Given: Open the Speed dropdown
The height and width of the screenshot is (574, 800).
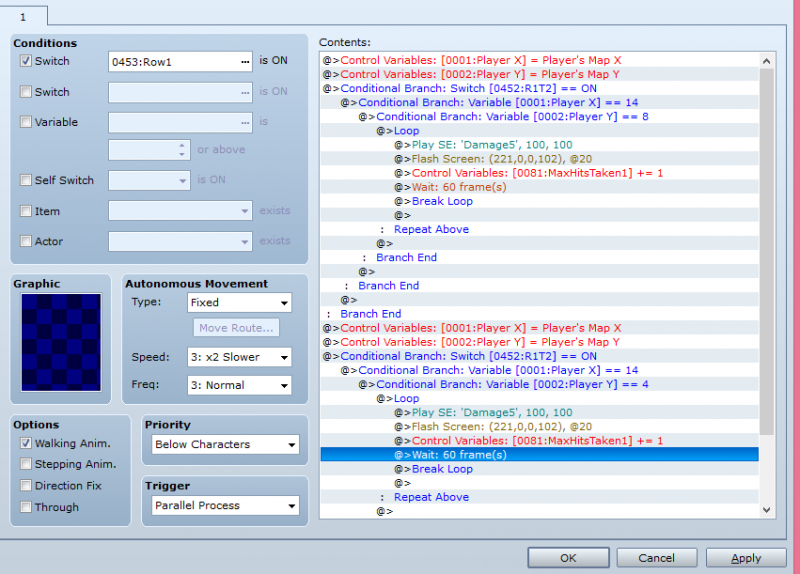Looking at the screenshot, I should (239, 357).
